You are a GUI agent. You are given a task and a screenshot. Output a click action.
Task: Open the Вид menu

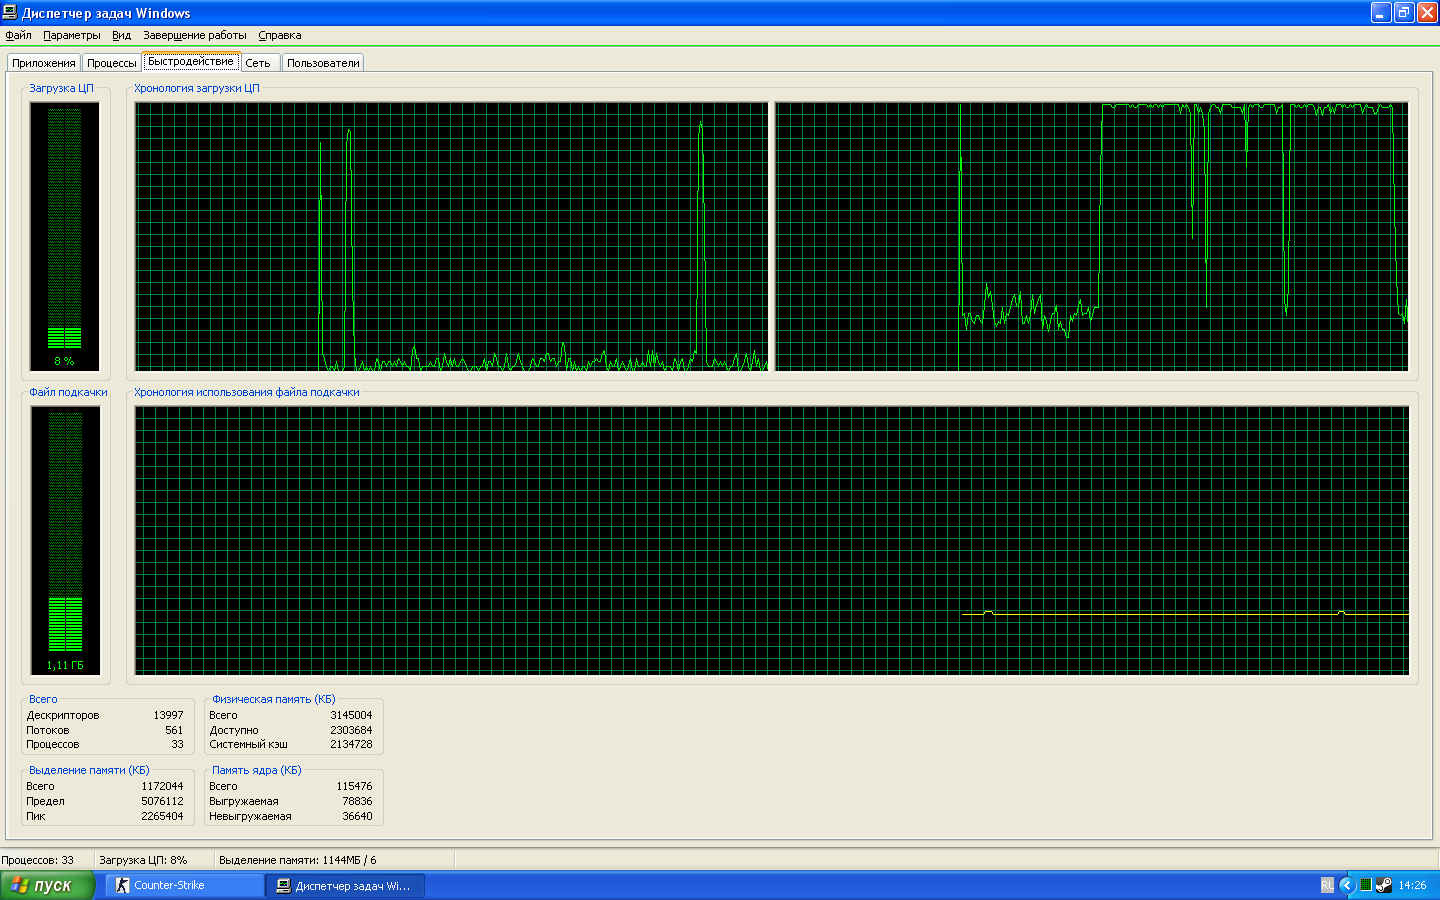(x=121, y=35)
